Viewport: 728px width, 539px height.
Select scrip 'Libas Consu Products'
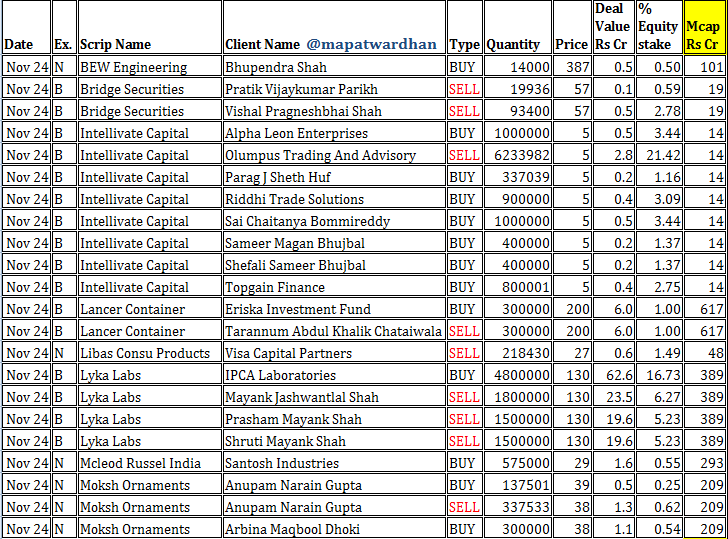[x=150, y=353]
